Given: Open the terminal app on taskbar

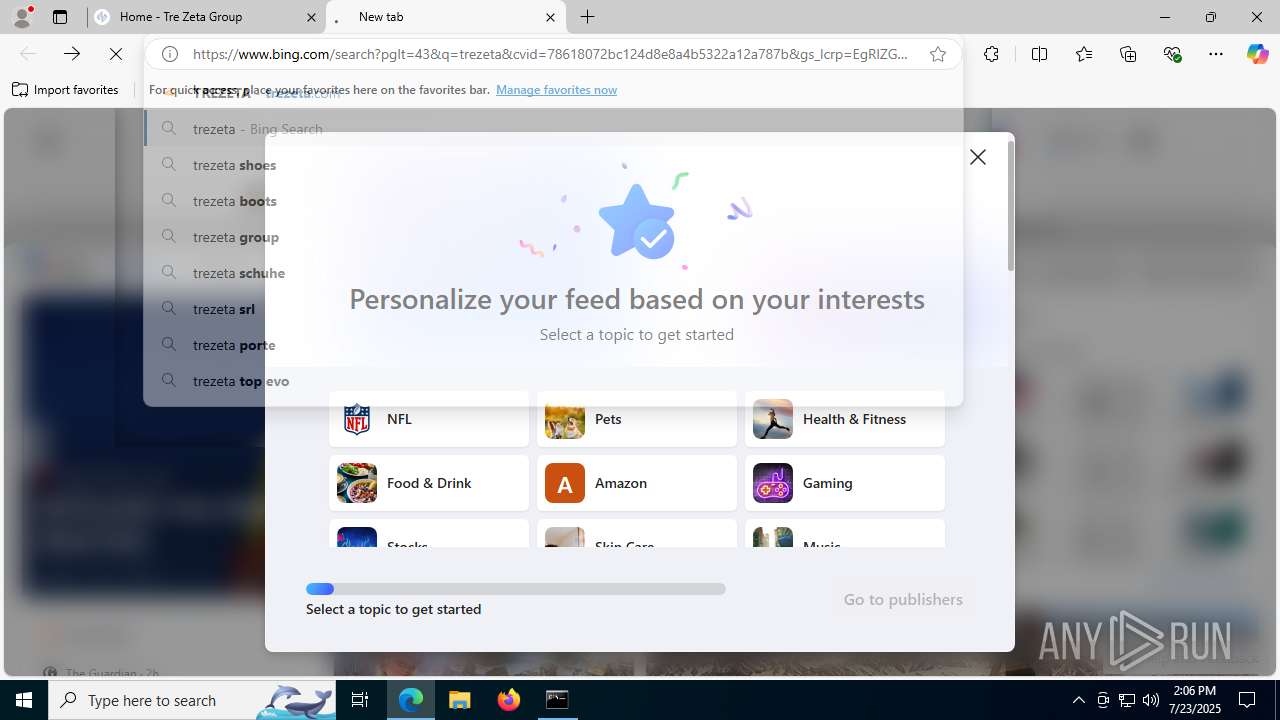Looking at the screenshot, I should (557, 700).
